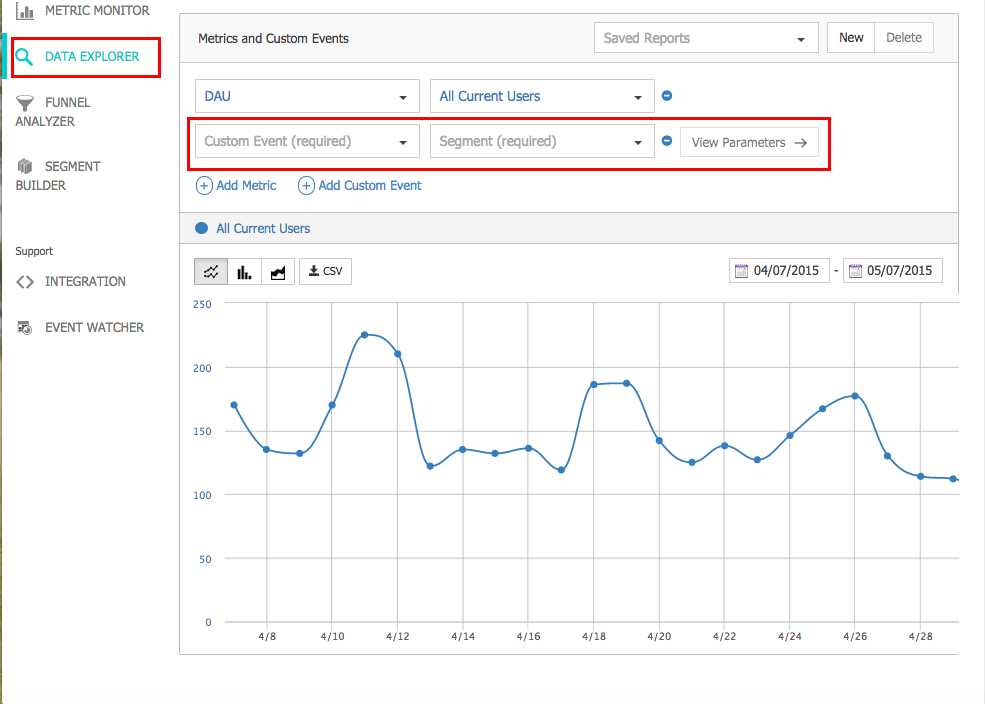Screen dimensions: 985x704
Task: Toggle All Current Users series visibility
Action: coord(202,228)
